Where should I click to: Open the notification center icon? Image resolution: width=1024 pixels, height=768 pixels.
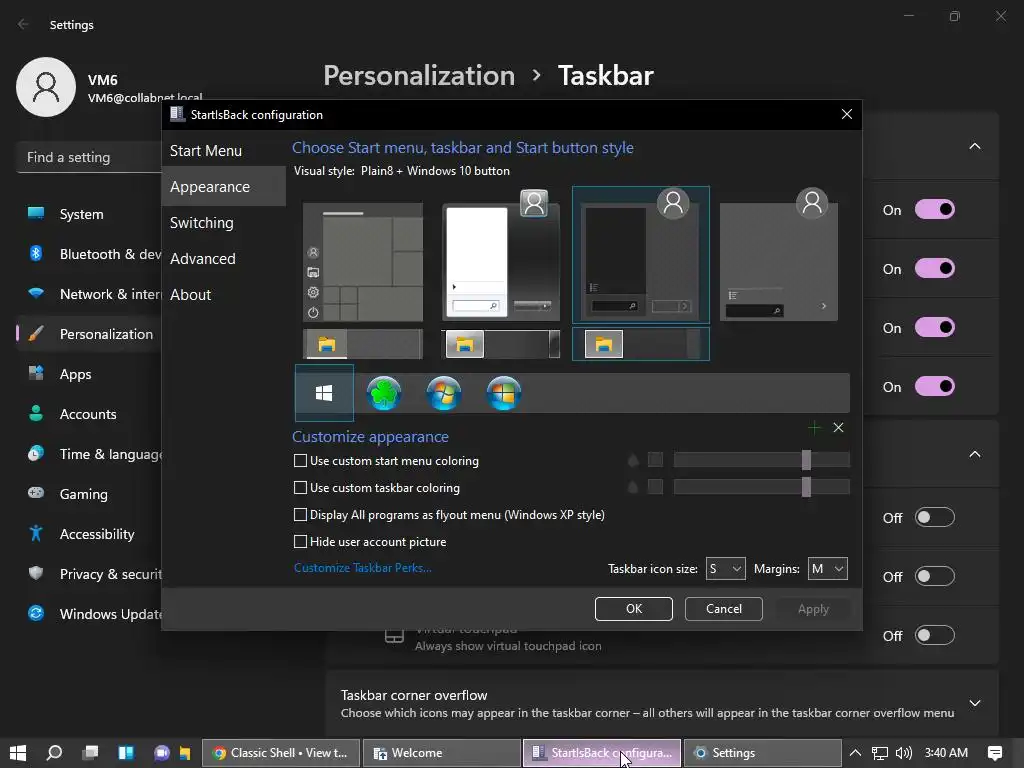pyautogui.click(x=995, y=753)
